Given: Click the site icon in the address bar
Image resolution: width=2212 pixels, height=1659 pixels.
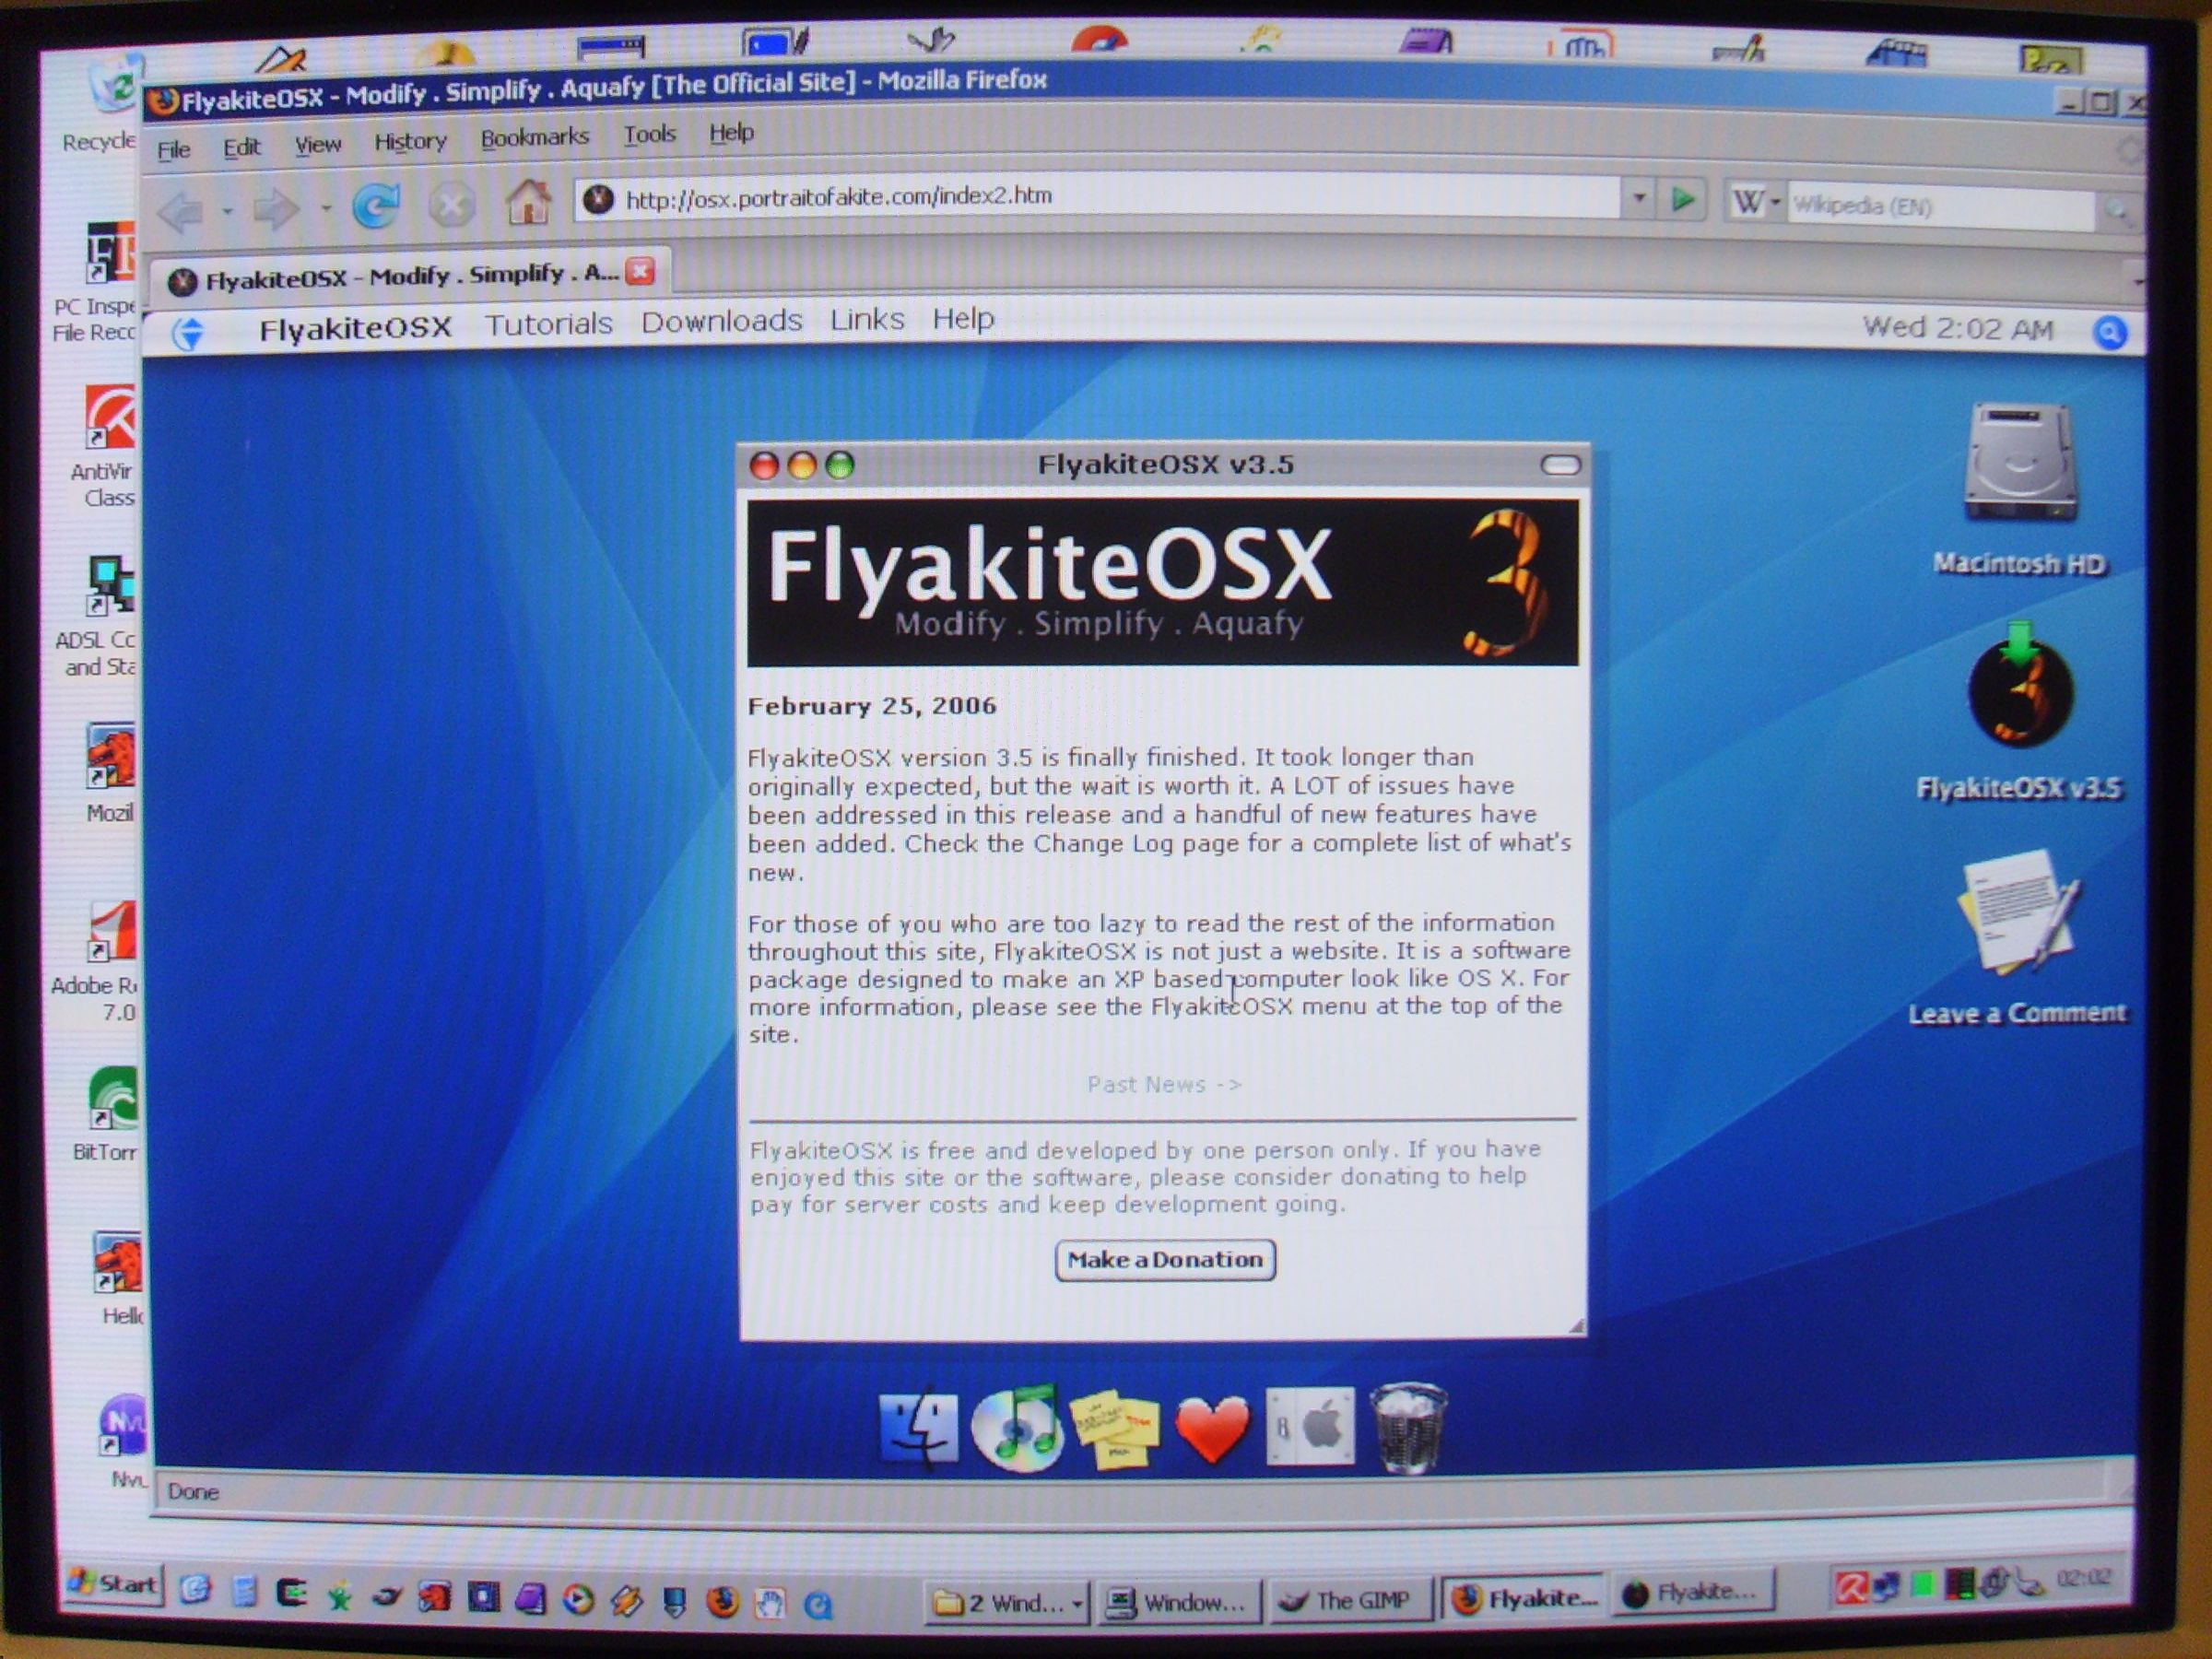Looking at the screenshot, I should (x=598, y=199).
